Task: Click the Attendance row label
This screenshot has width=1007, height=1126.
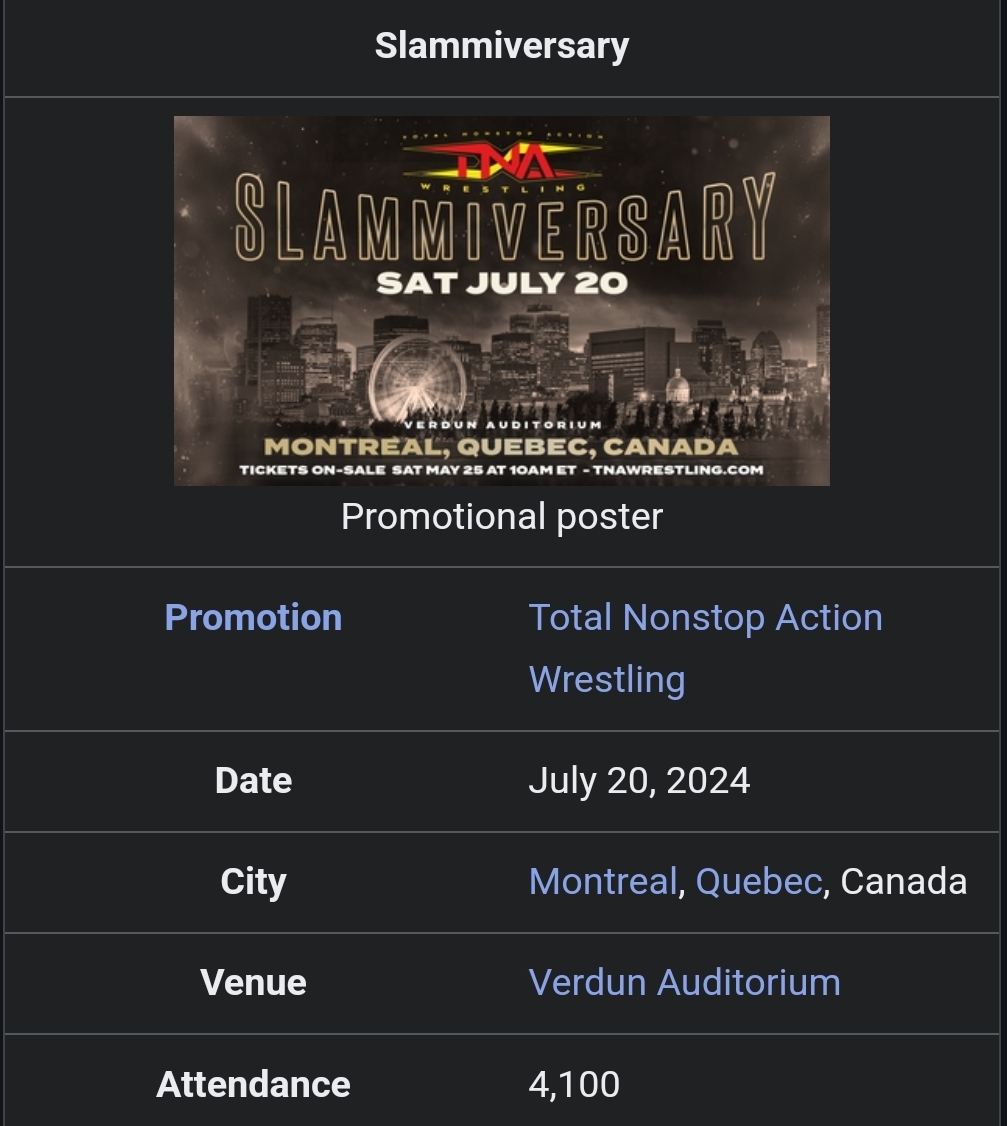Action: coord(253,1084)
